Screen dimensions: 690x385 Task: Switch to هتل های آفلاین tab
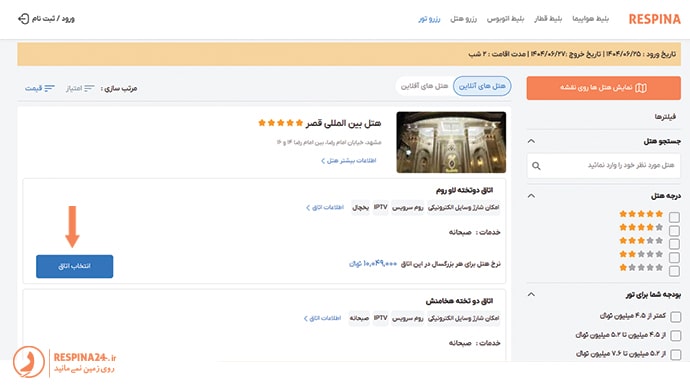click(424, 86)
